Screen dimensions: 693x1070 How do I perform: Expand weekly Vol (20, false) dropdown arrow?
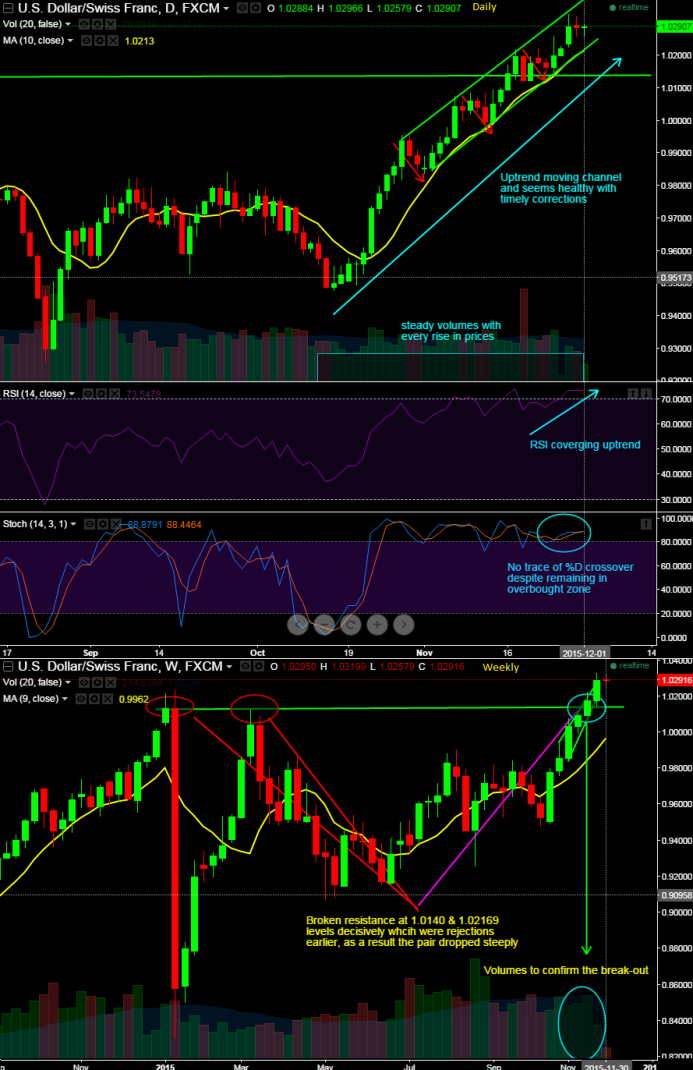[x=68, y=682]
